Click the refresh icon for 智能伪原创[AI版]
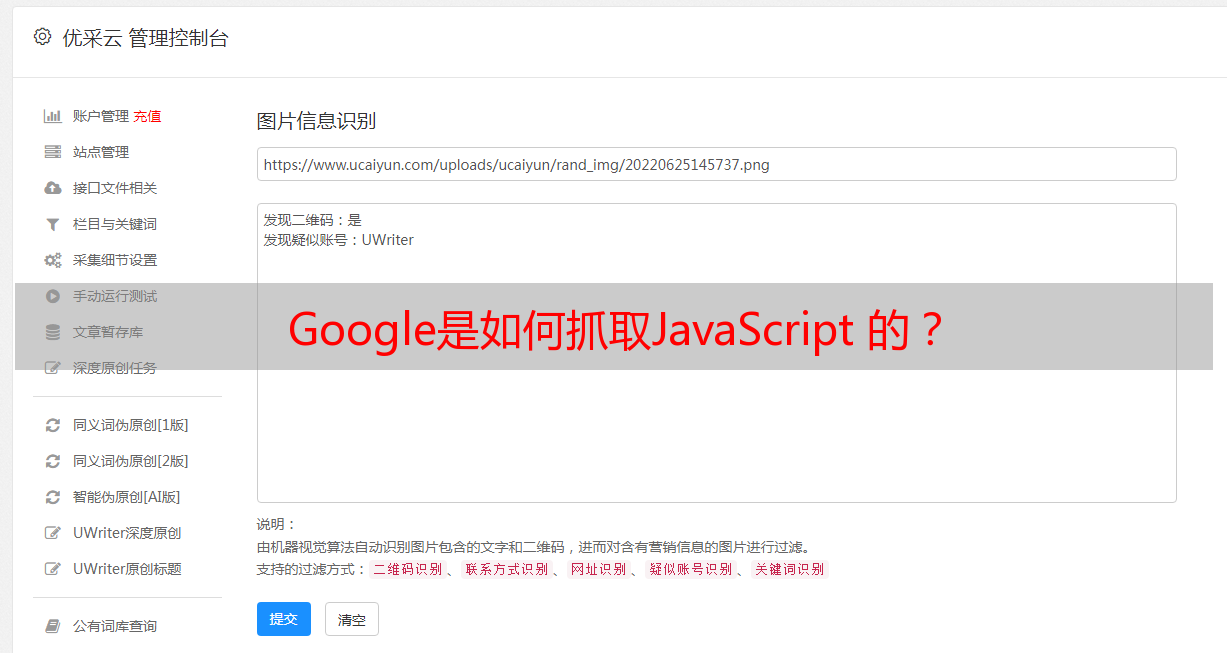Screen dimensions: 1227x653 tap(53, 497)
